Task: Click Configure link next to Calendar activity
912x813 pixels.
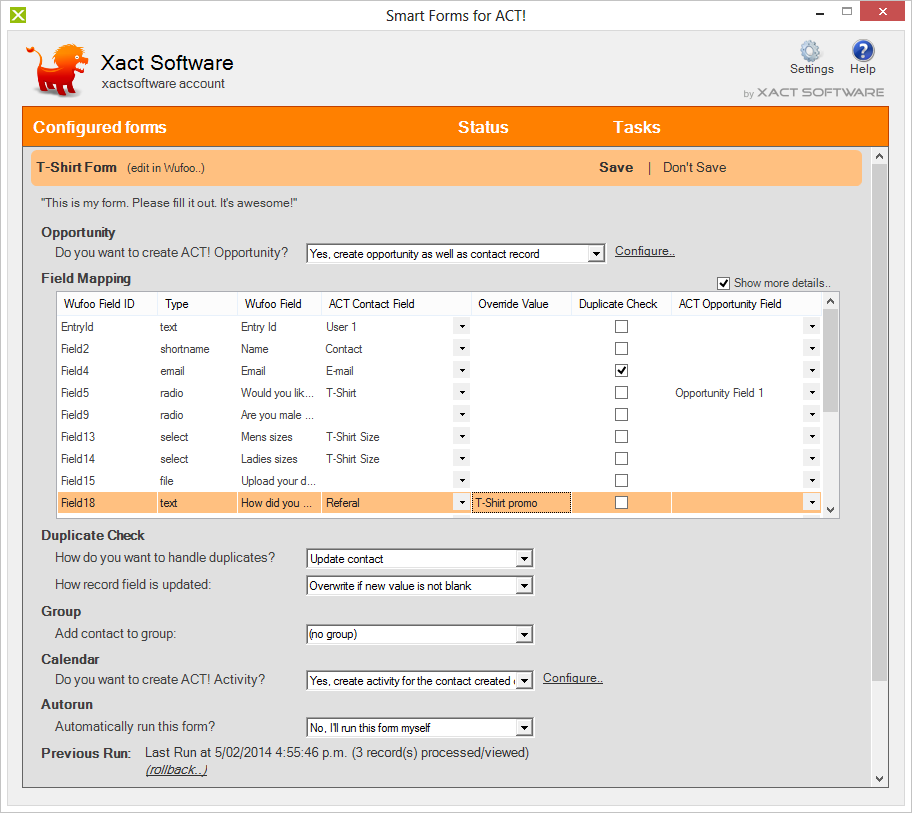Action: [x=572, y=678]
